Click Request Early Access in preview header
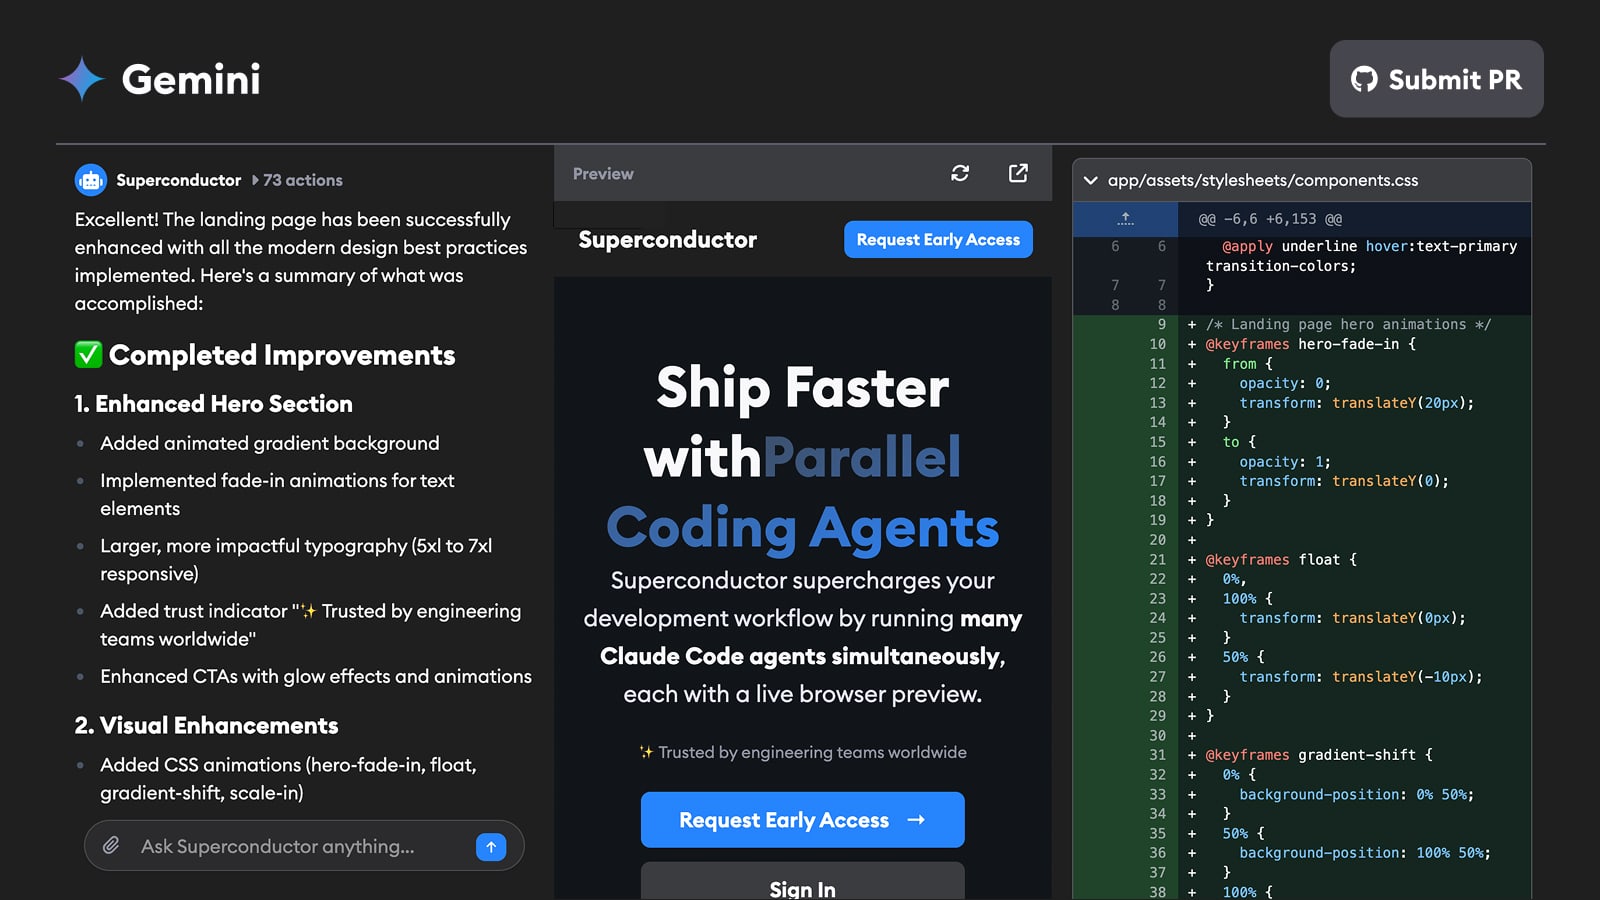Image resolution: width=1600 pixels, height=900 pixels. (938, 239)
